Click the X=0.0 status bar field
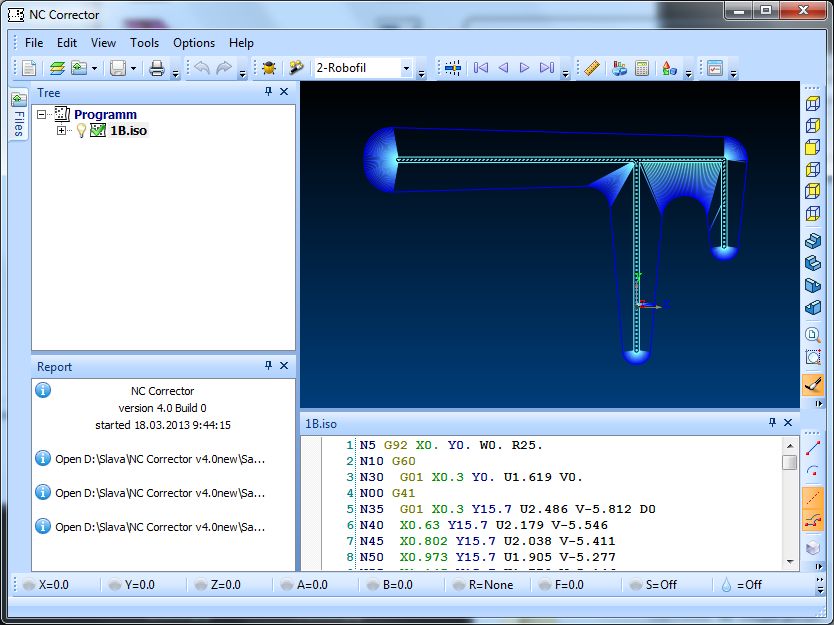 coord(46,585)
